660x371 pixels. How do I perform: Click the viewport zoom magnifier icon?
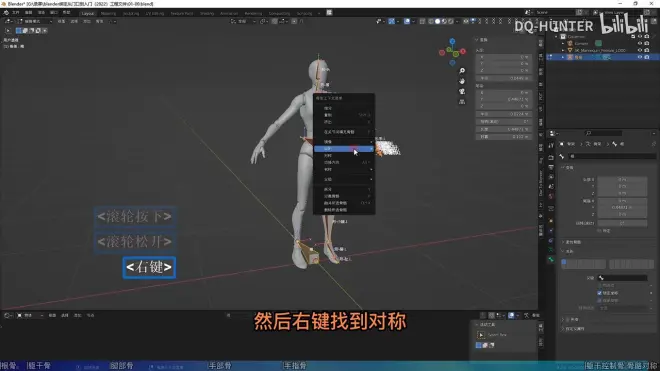click(x=462, y=71)
